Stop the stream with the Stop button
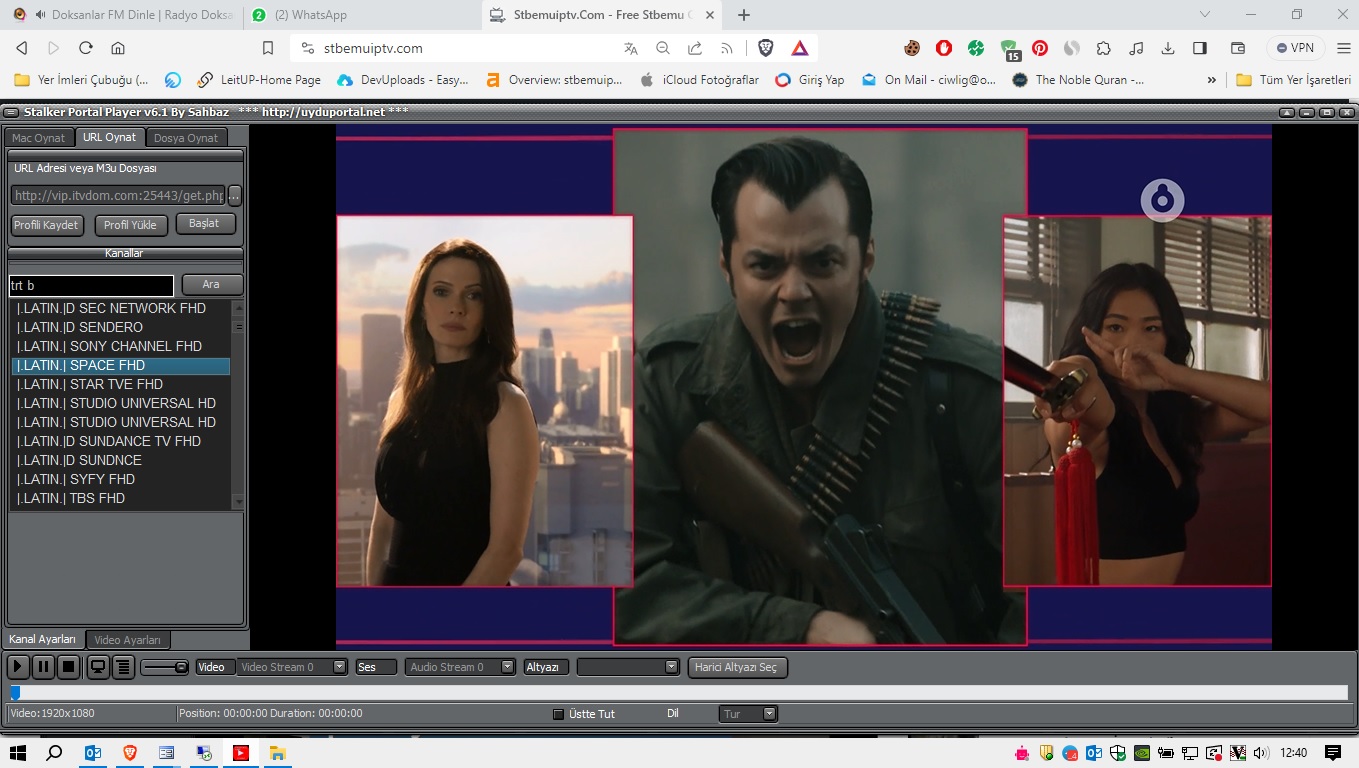Screen dimensions: 1359x768 (68, 667)
